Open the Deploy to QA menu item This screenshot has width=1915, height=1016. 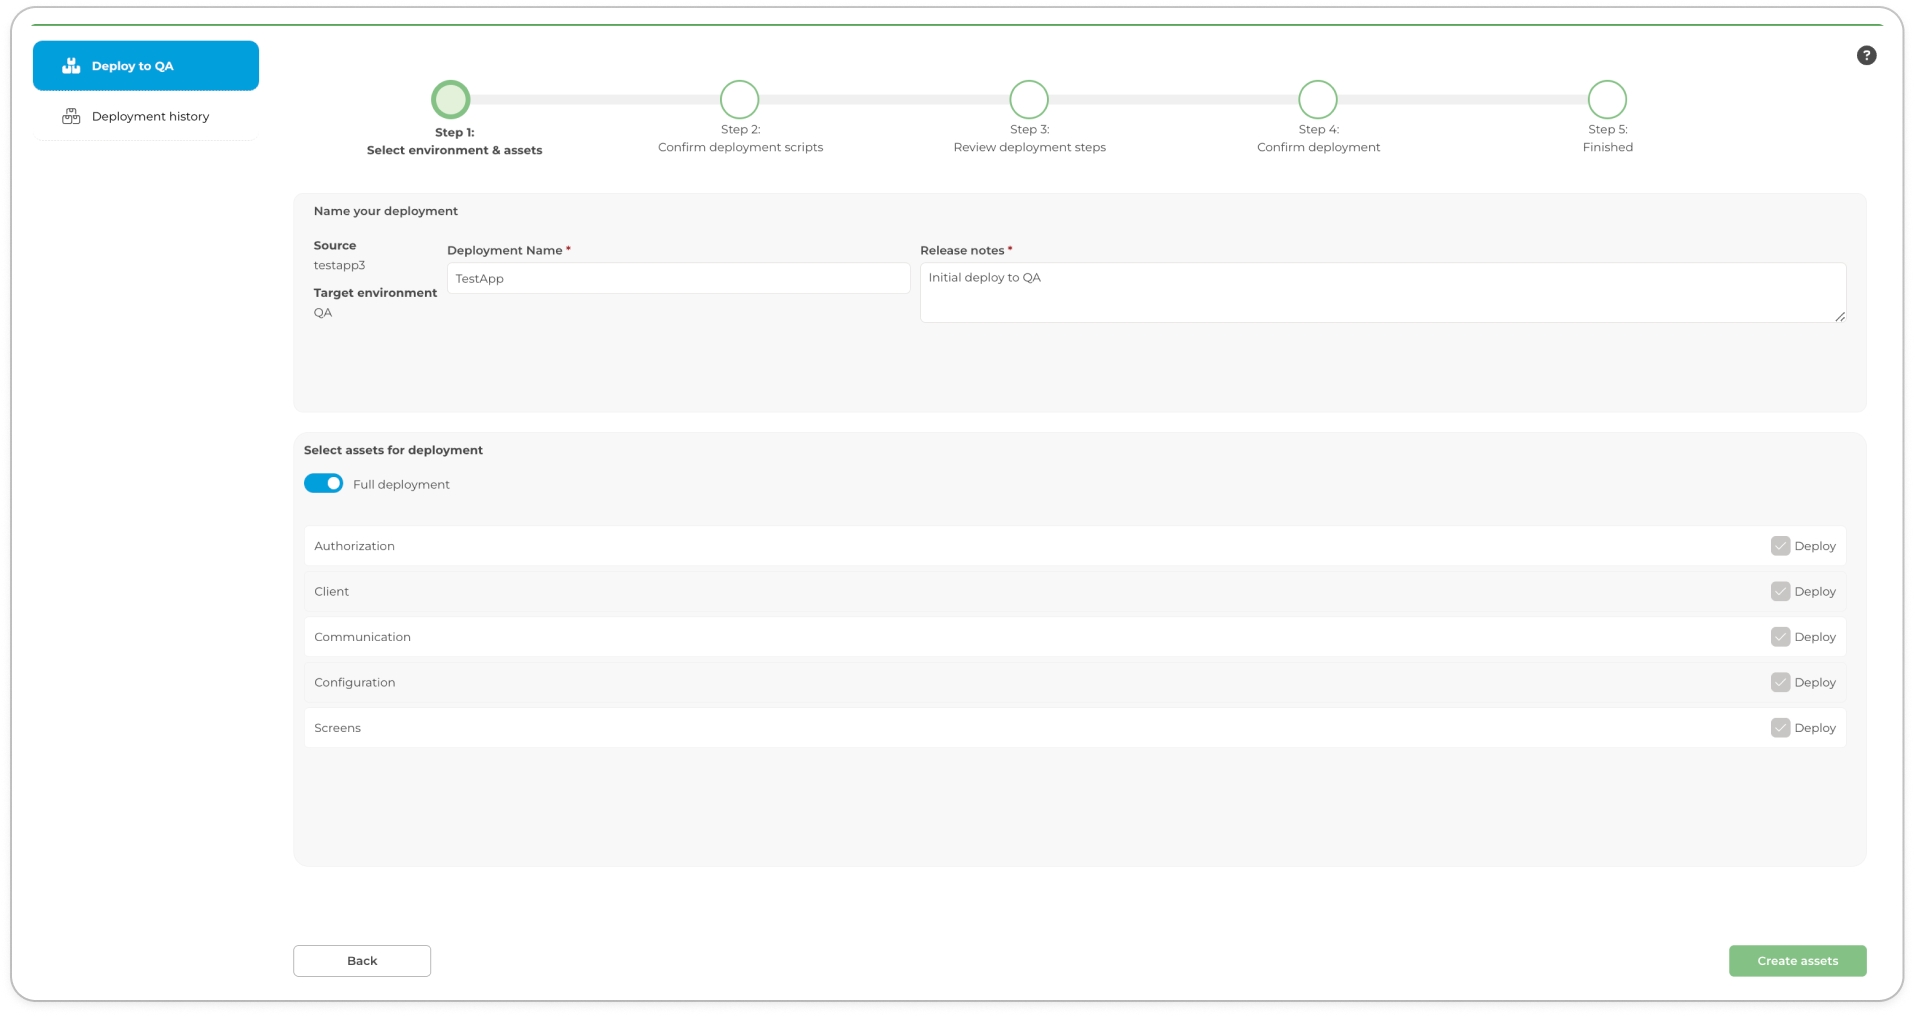[146, 66]
